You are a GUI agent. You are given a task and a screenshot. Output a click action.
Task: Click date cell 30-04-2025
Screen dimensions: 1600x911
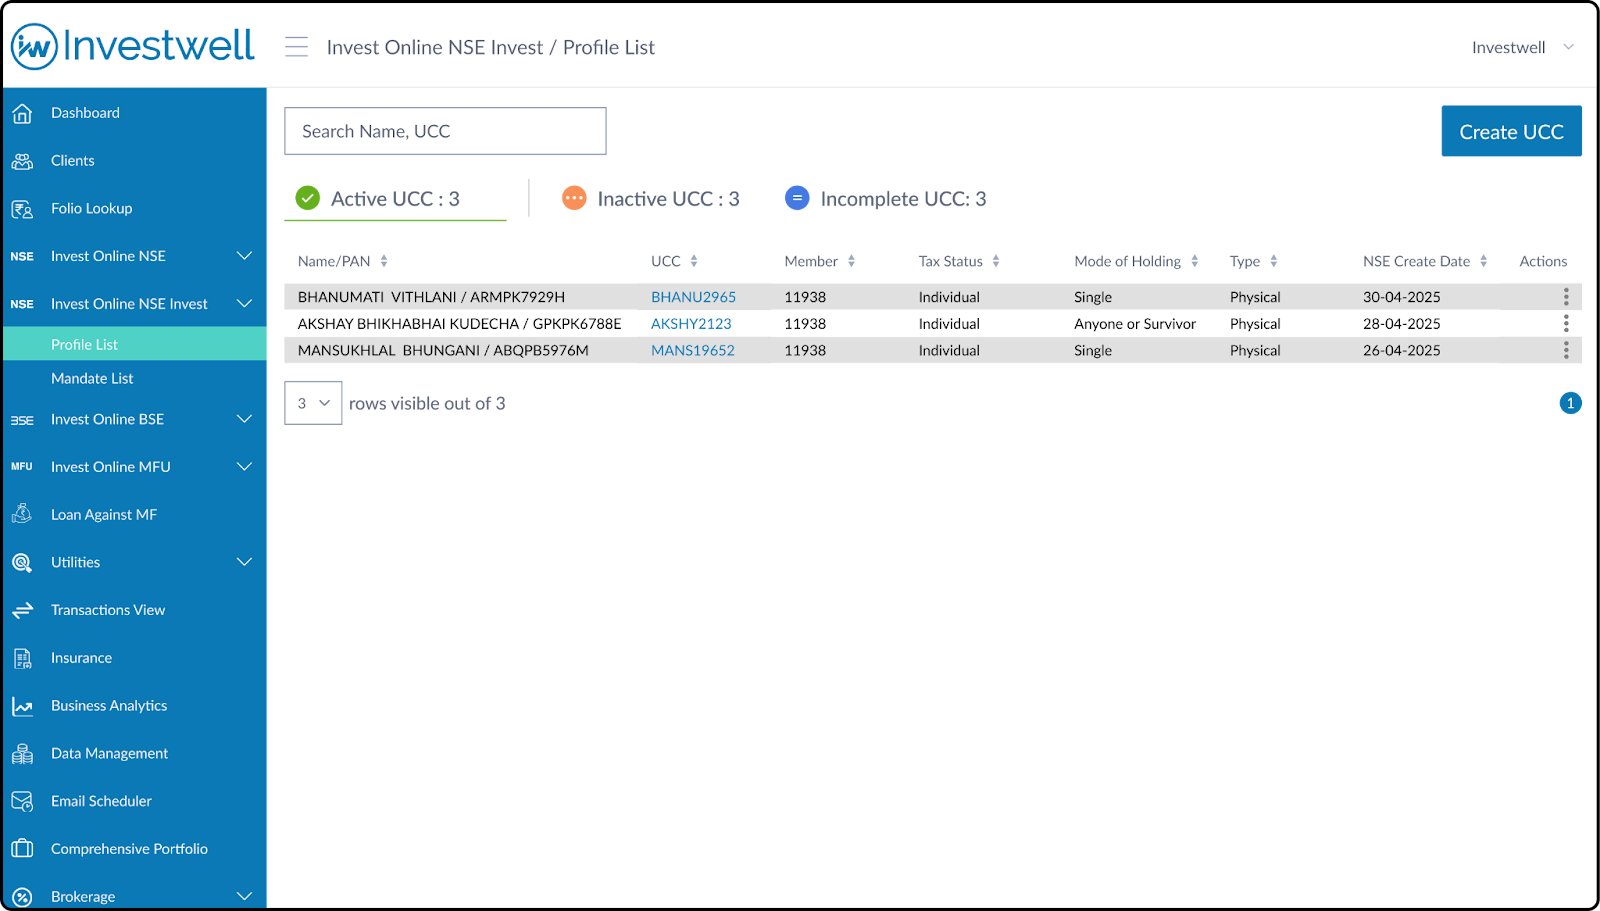click(1401, 297)
